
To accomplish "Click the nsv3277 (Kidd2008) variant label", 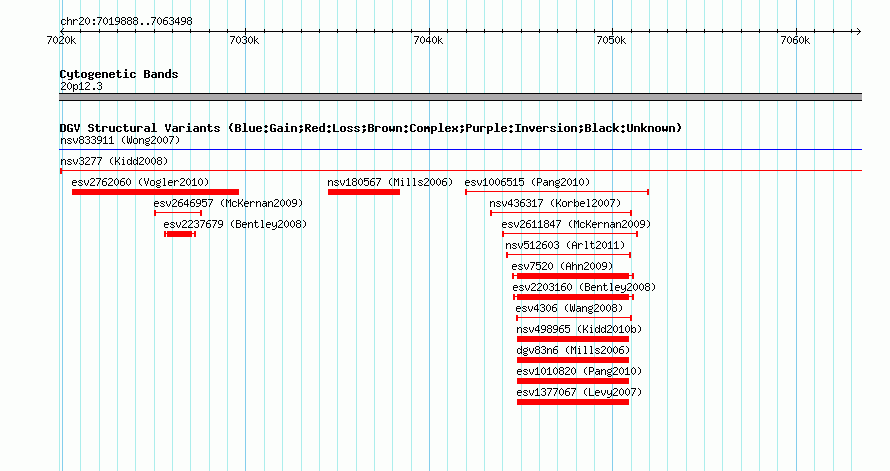I will (114, 161).
